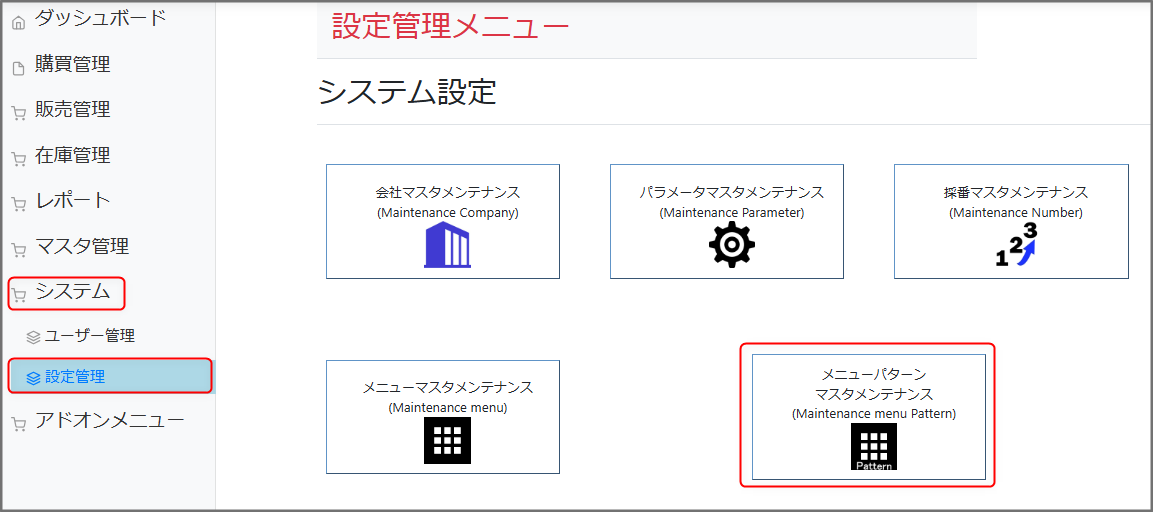1153x512 pixels.
Task: Open the レポート menu item
Action: click(x=72, y=200)
